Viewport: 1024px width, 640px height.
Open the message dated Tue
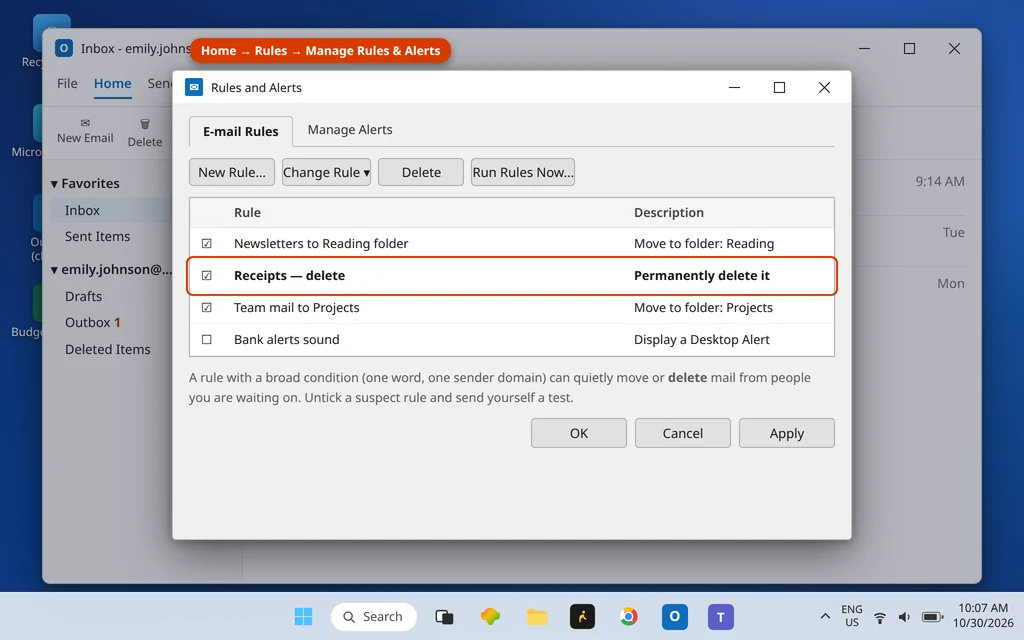point(953,232)
